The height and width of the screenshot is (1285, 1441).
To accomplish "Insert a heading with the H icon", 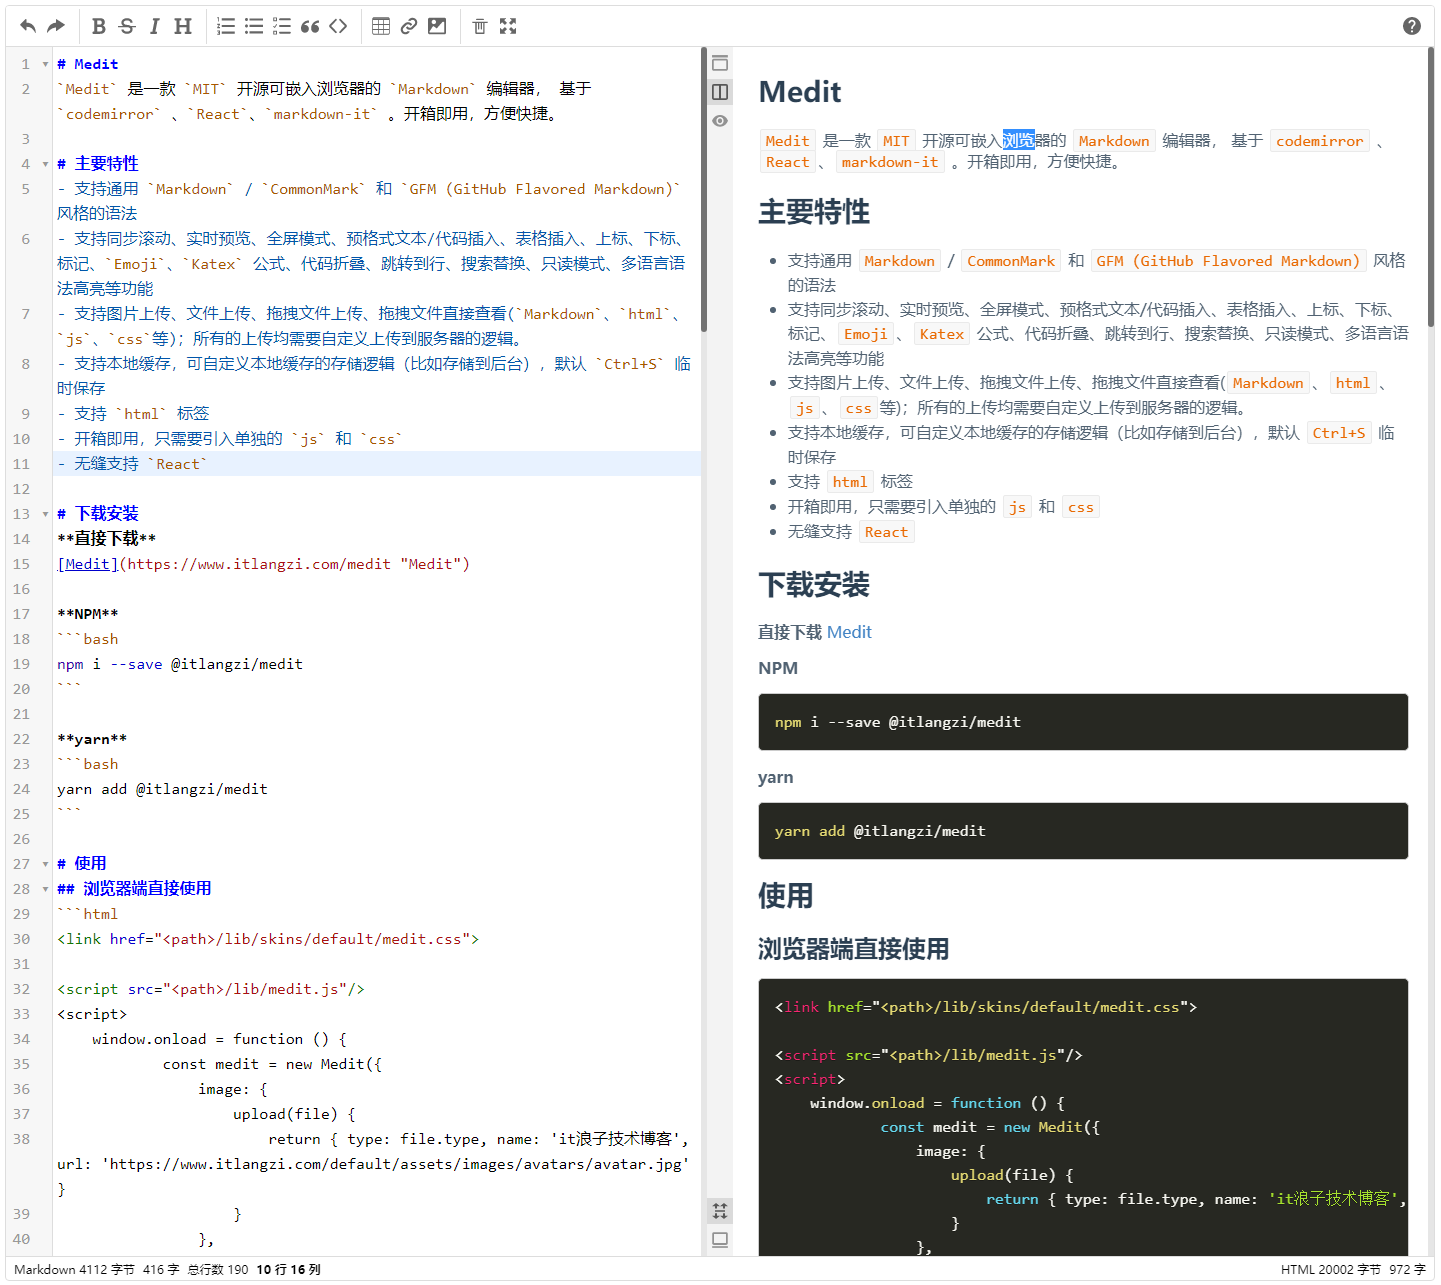I will pos(183,26).
